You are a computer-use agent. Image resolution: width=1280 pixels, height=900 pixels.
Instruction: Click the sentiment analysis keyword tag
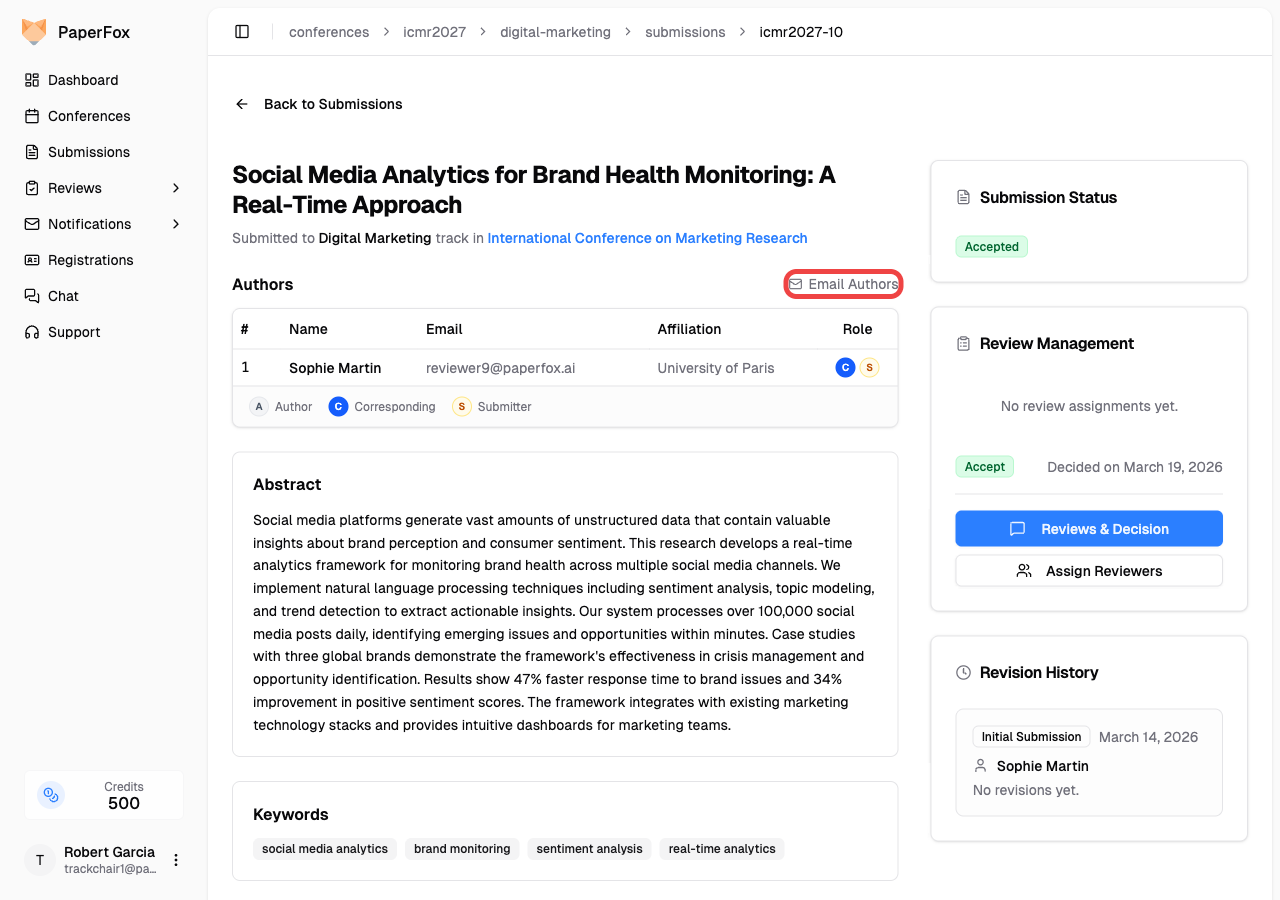pyautogui.click(x=589, y=849)
